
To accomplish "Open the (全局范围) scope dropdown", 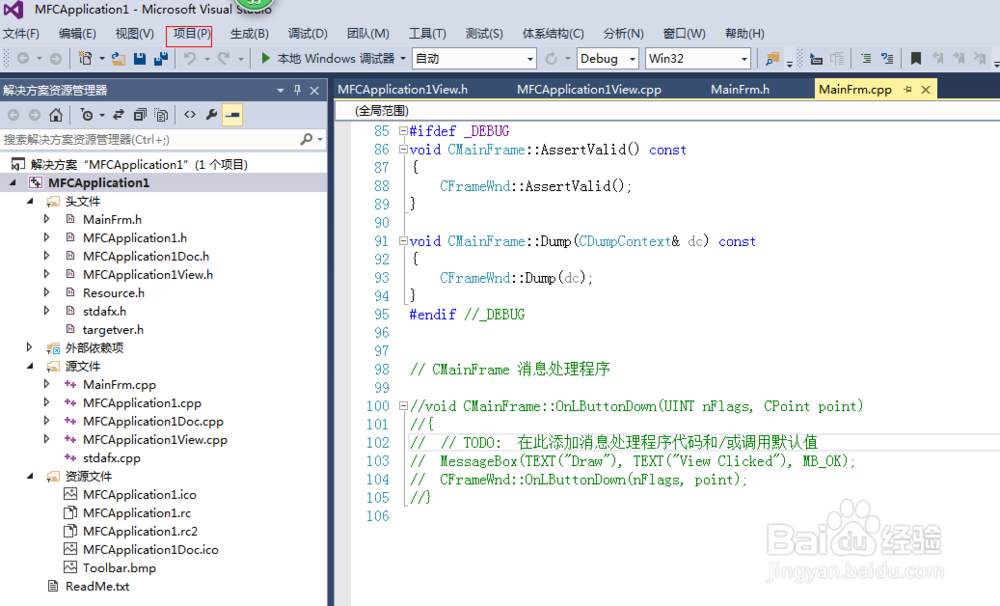I will tap(667, 111).
